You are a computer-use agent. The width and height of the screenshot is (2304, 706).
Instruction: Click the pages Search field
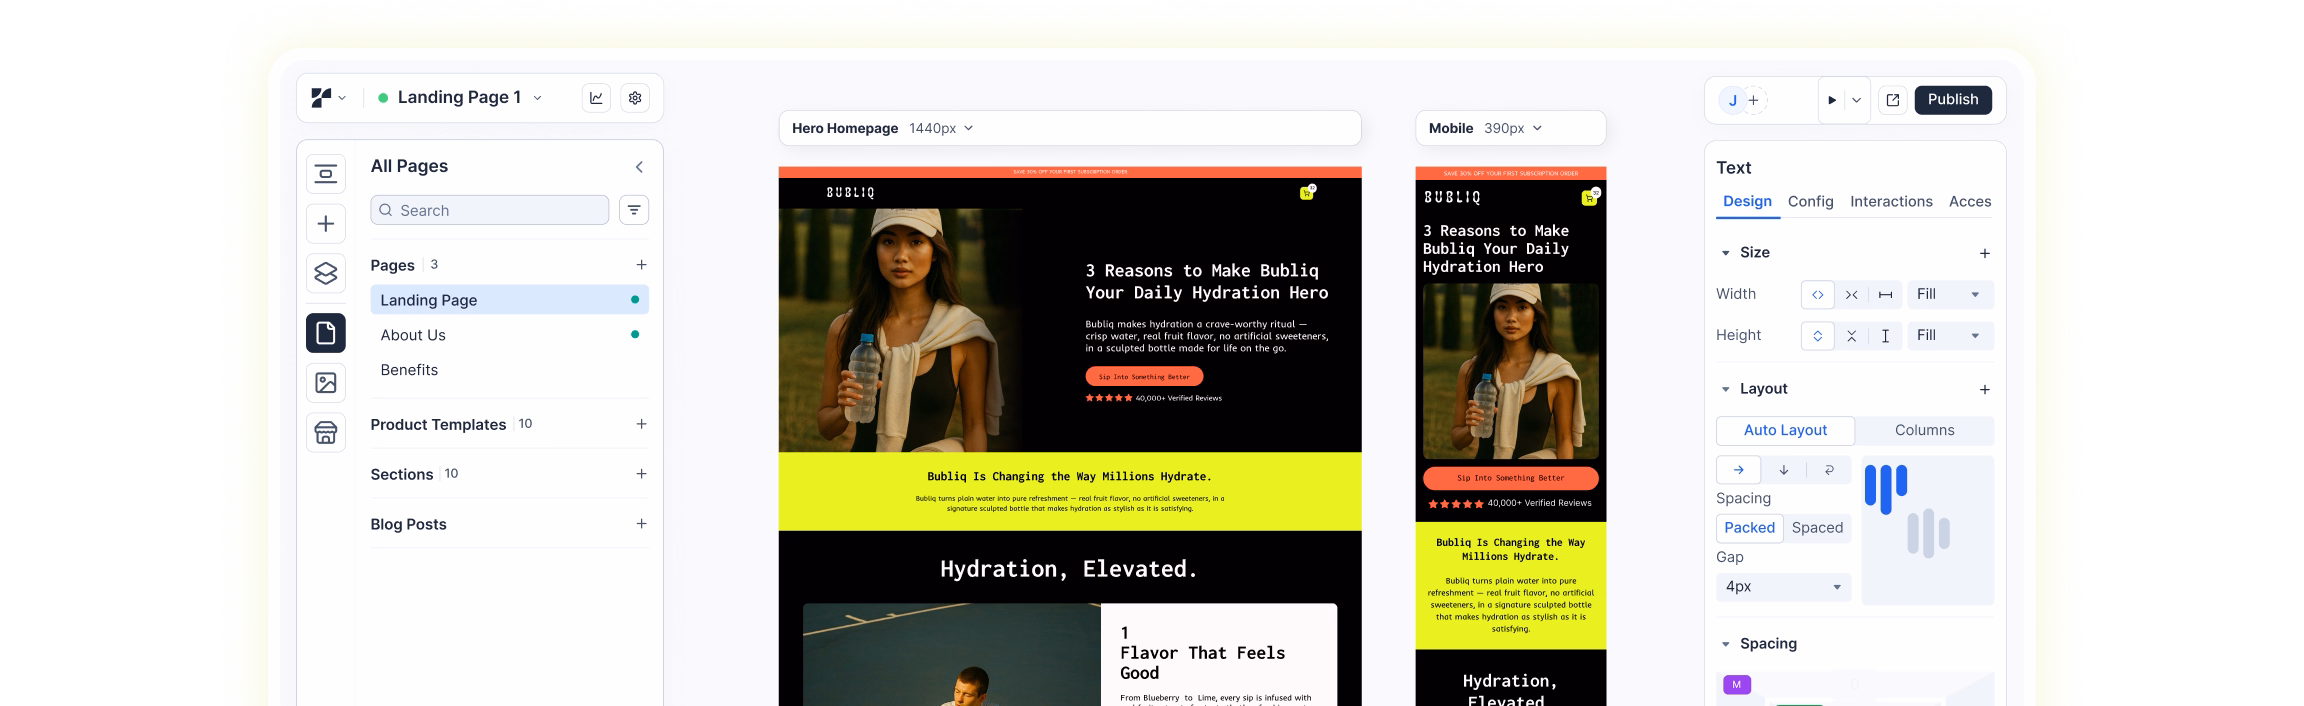tap(489, 210)
